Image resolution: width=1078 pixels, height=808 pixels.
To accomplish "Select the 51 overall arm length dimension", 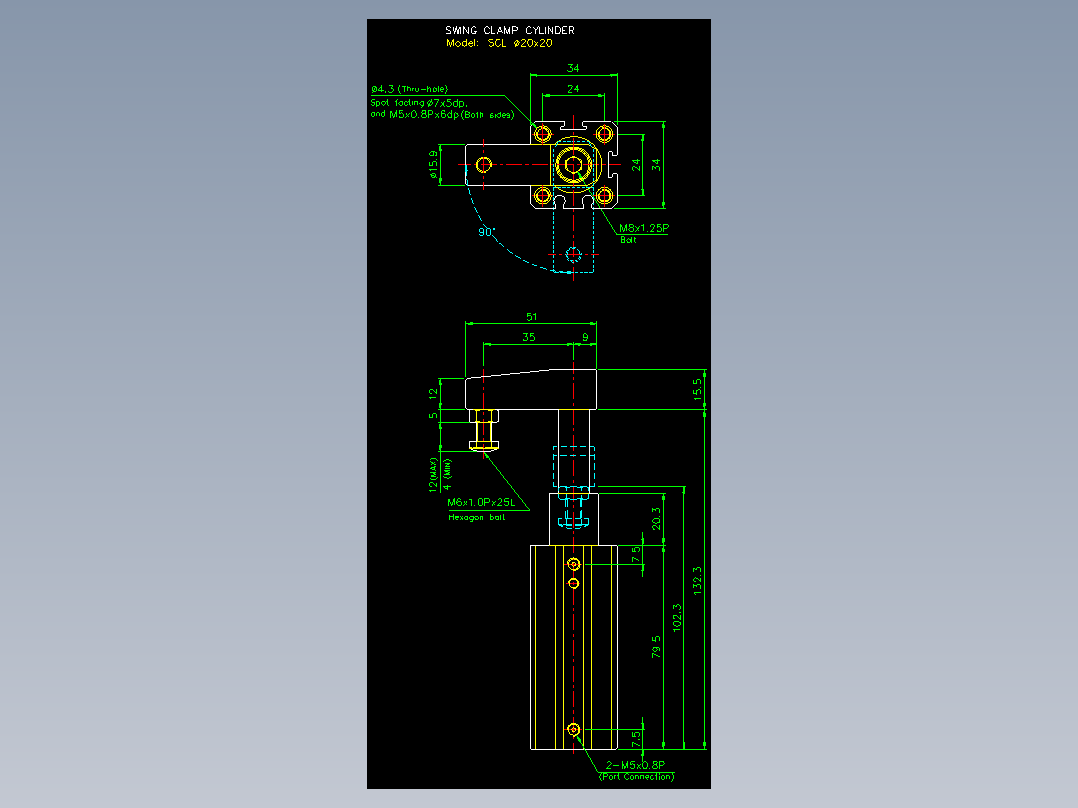I will point(531,317).
